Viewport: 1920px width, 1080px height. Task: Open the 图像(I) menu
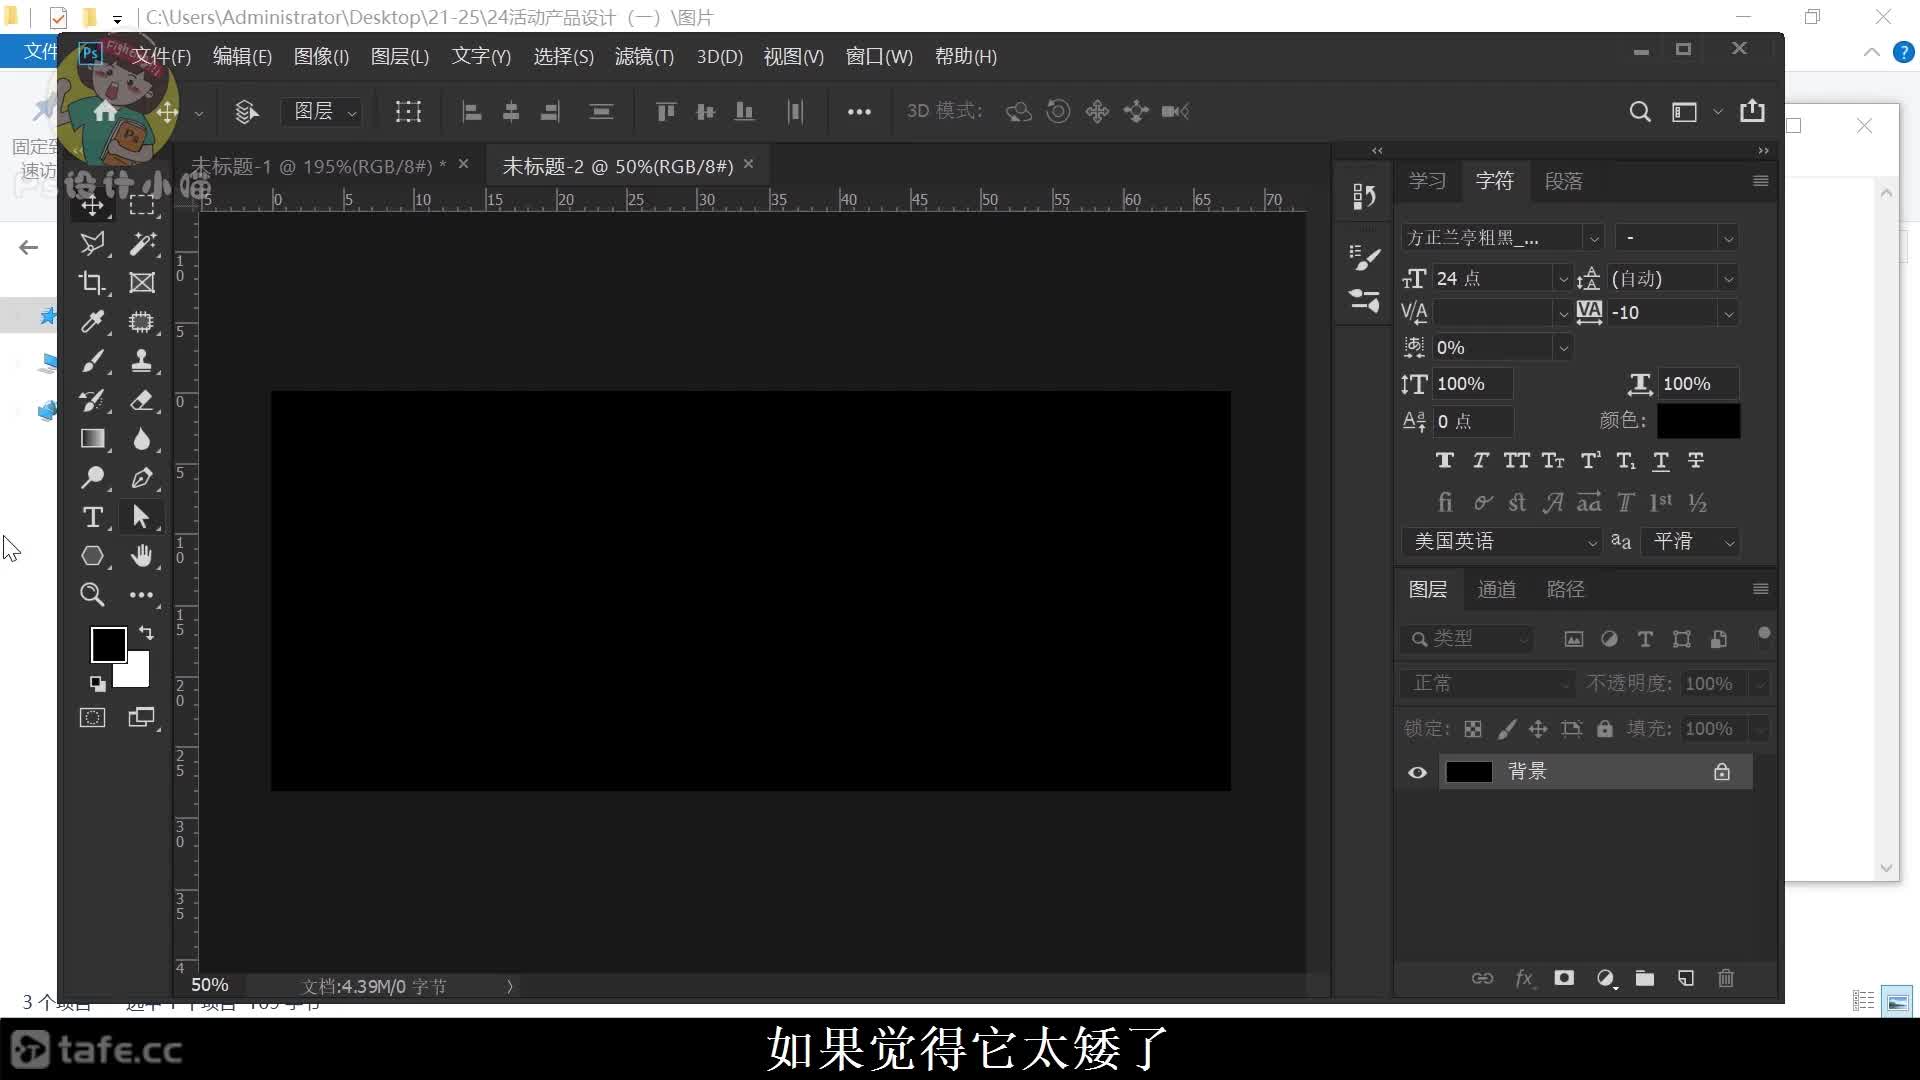point(321,57)
